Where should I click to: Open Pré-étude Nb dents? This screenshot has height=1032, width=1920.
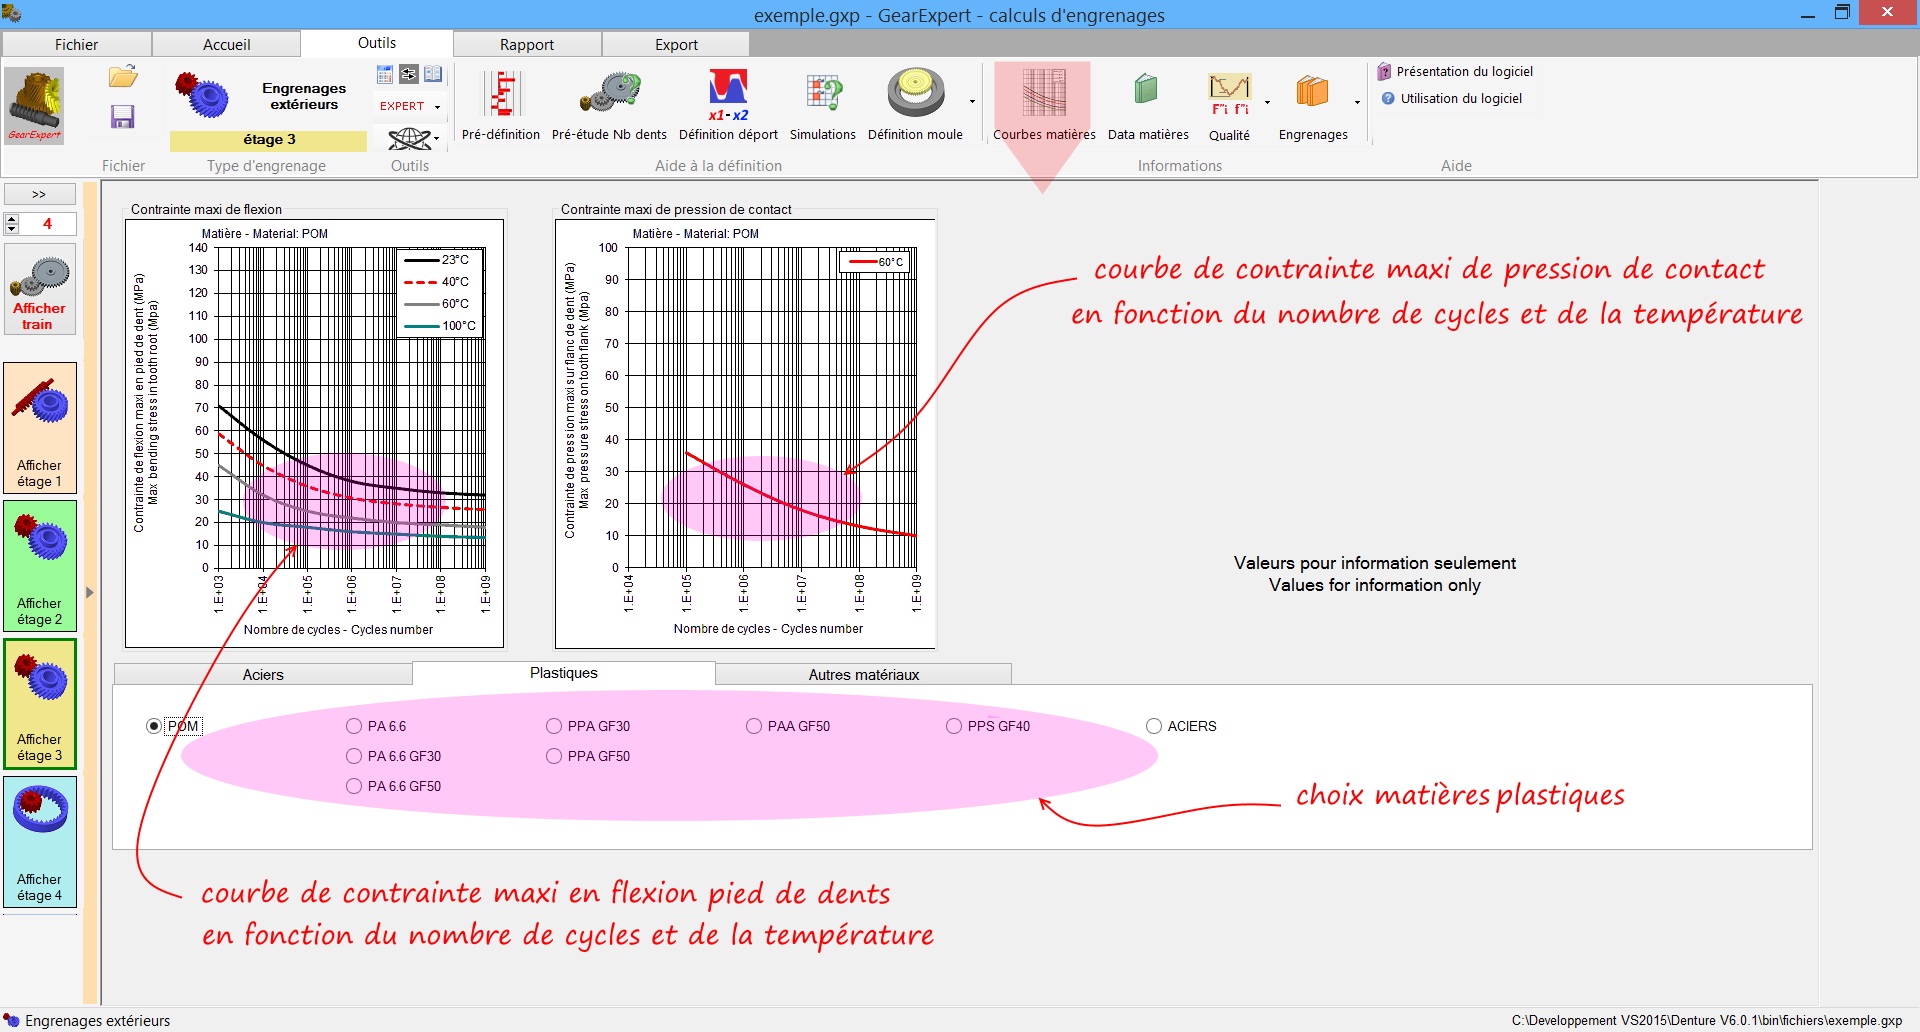pos(609,106)
